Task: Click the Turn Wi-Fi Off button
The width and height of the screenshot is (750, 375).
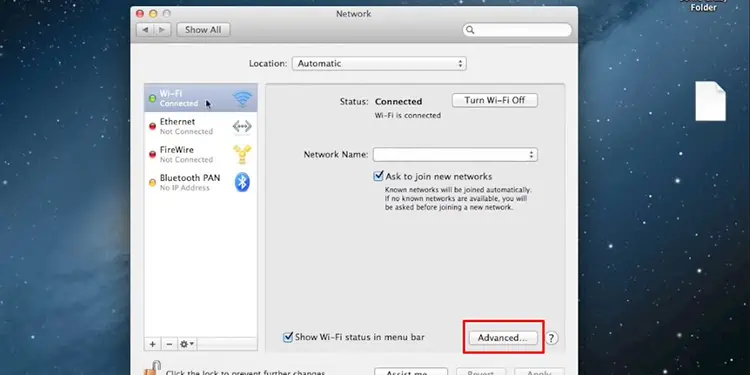Action: coord(495,100)
